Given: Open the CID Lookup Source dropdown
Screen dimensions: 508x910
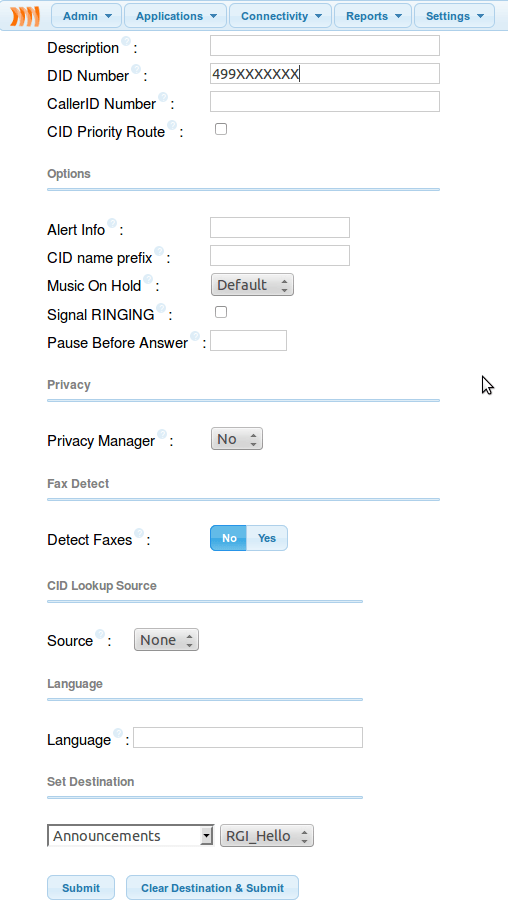Looking at the screenshot, I should (166, 640).
